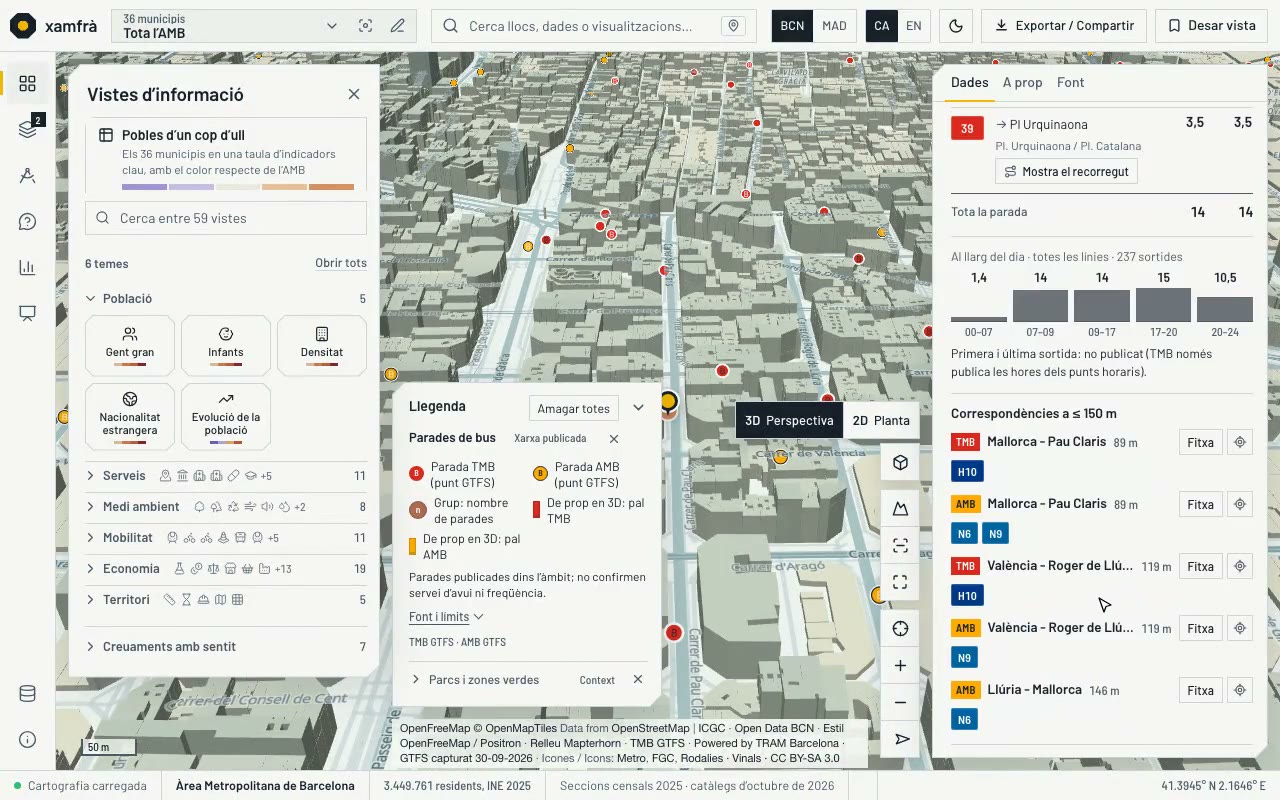The height and width of the screenshot is (800, 1280).
Task: Click the terrain mountain map control
Action: point(900,509)
